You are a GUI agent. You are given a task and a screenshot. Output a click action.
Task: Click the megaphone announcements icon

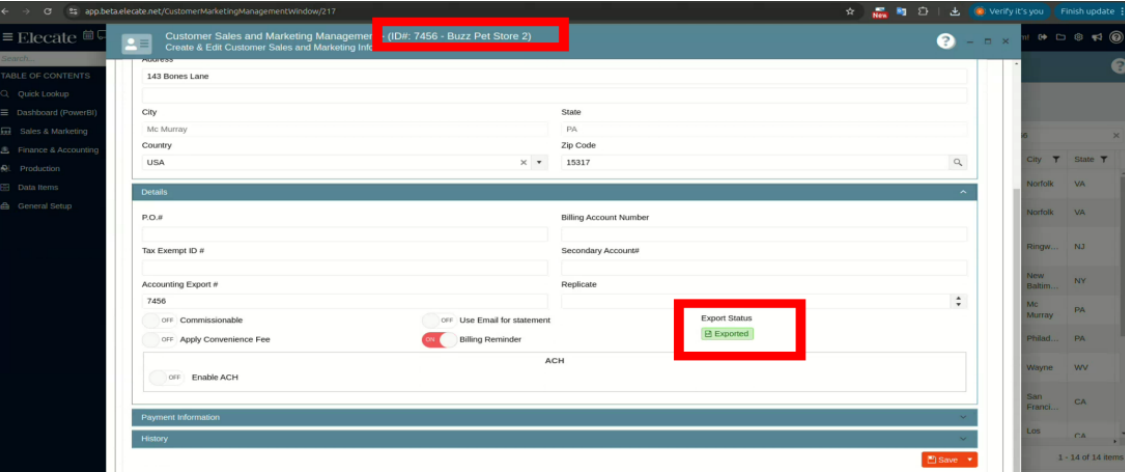click(x=1096, y=37)
